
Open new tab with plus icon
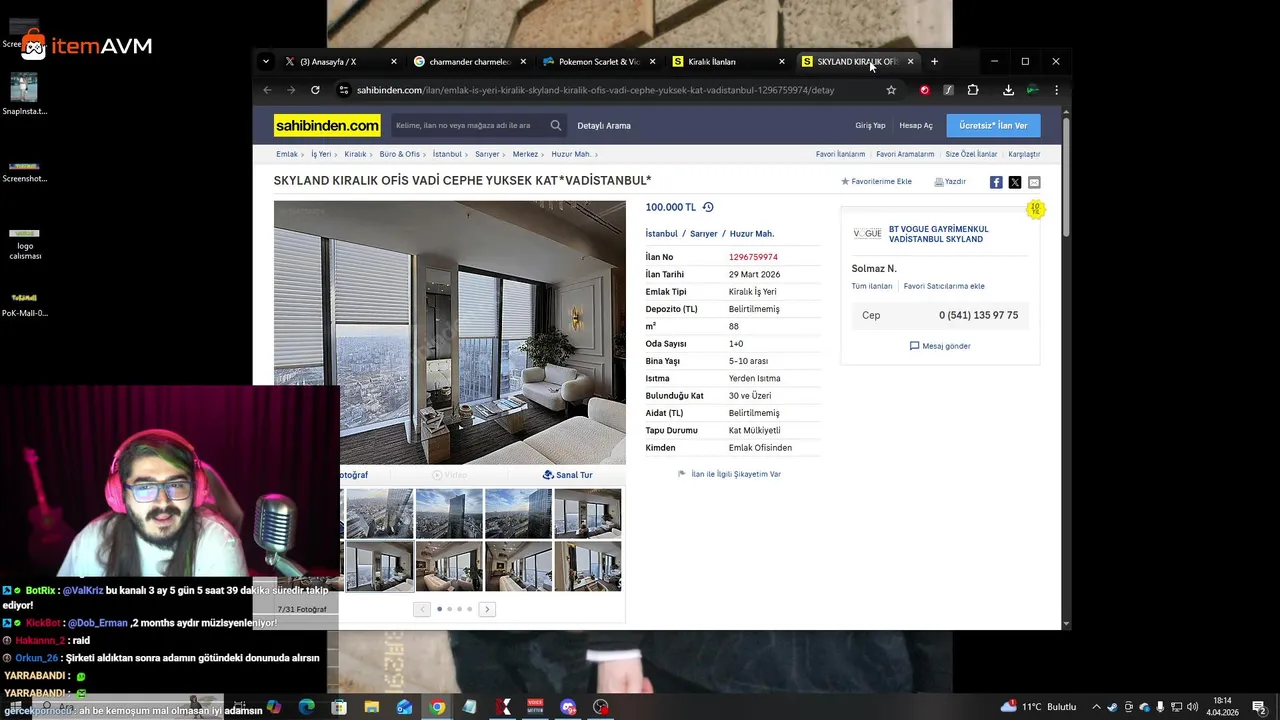point(934,61)
